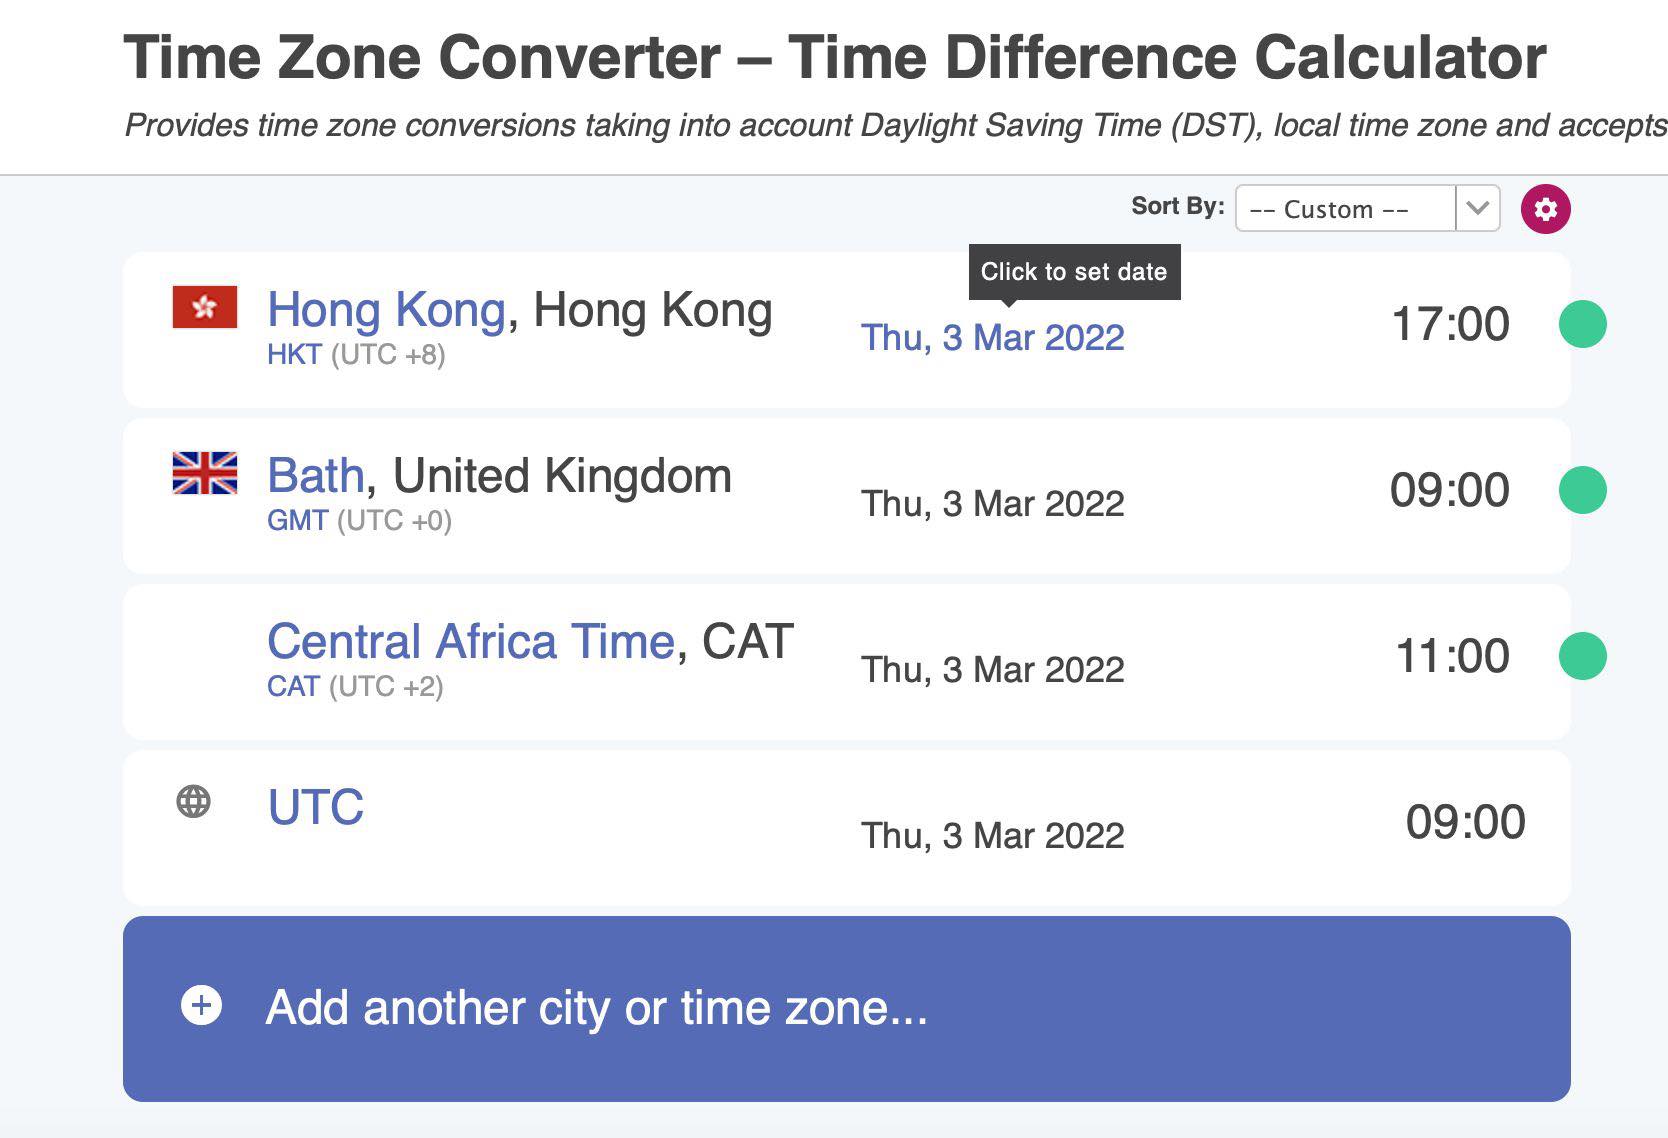Open the UTC link
The height and width of the screenshot is (1138, 1668).
pyautogui.click(x=316, y=807)
